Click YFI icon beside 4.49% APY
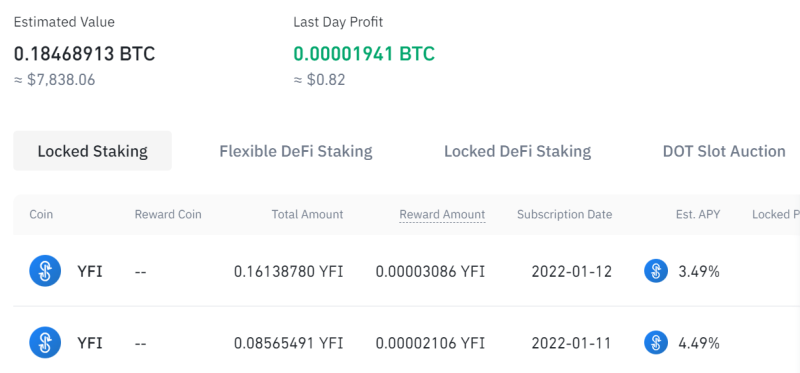The width and height of the screenshot is (800, 373). click(x=656, y=342)
